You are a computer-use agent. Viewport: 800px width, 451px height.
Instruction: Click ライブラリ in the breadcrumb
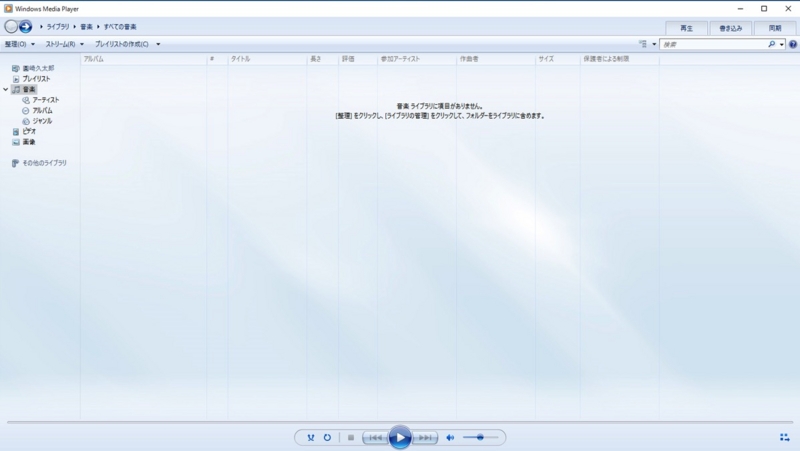[58, 27]
